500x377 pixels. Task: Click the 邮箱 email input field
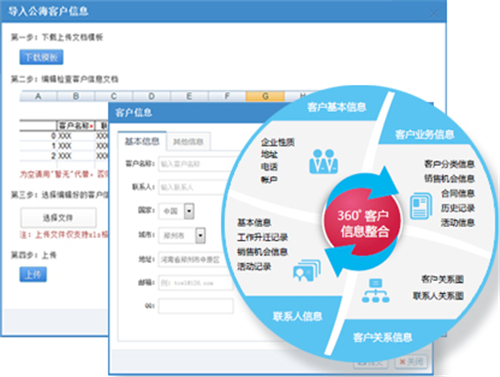pos(196,283)
